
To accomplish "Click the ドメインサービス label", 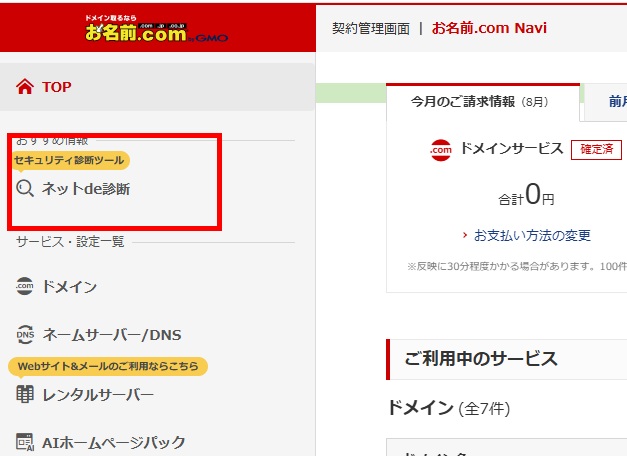I will 511,149.
